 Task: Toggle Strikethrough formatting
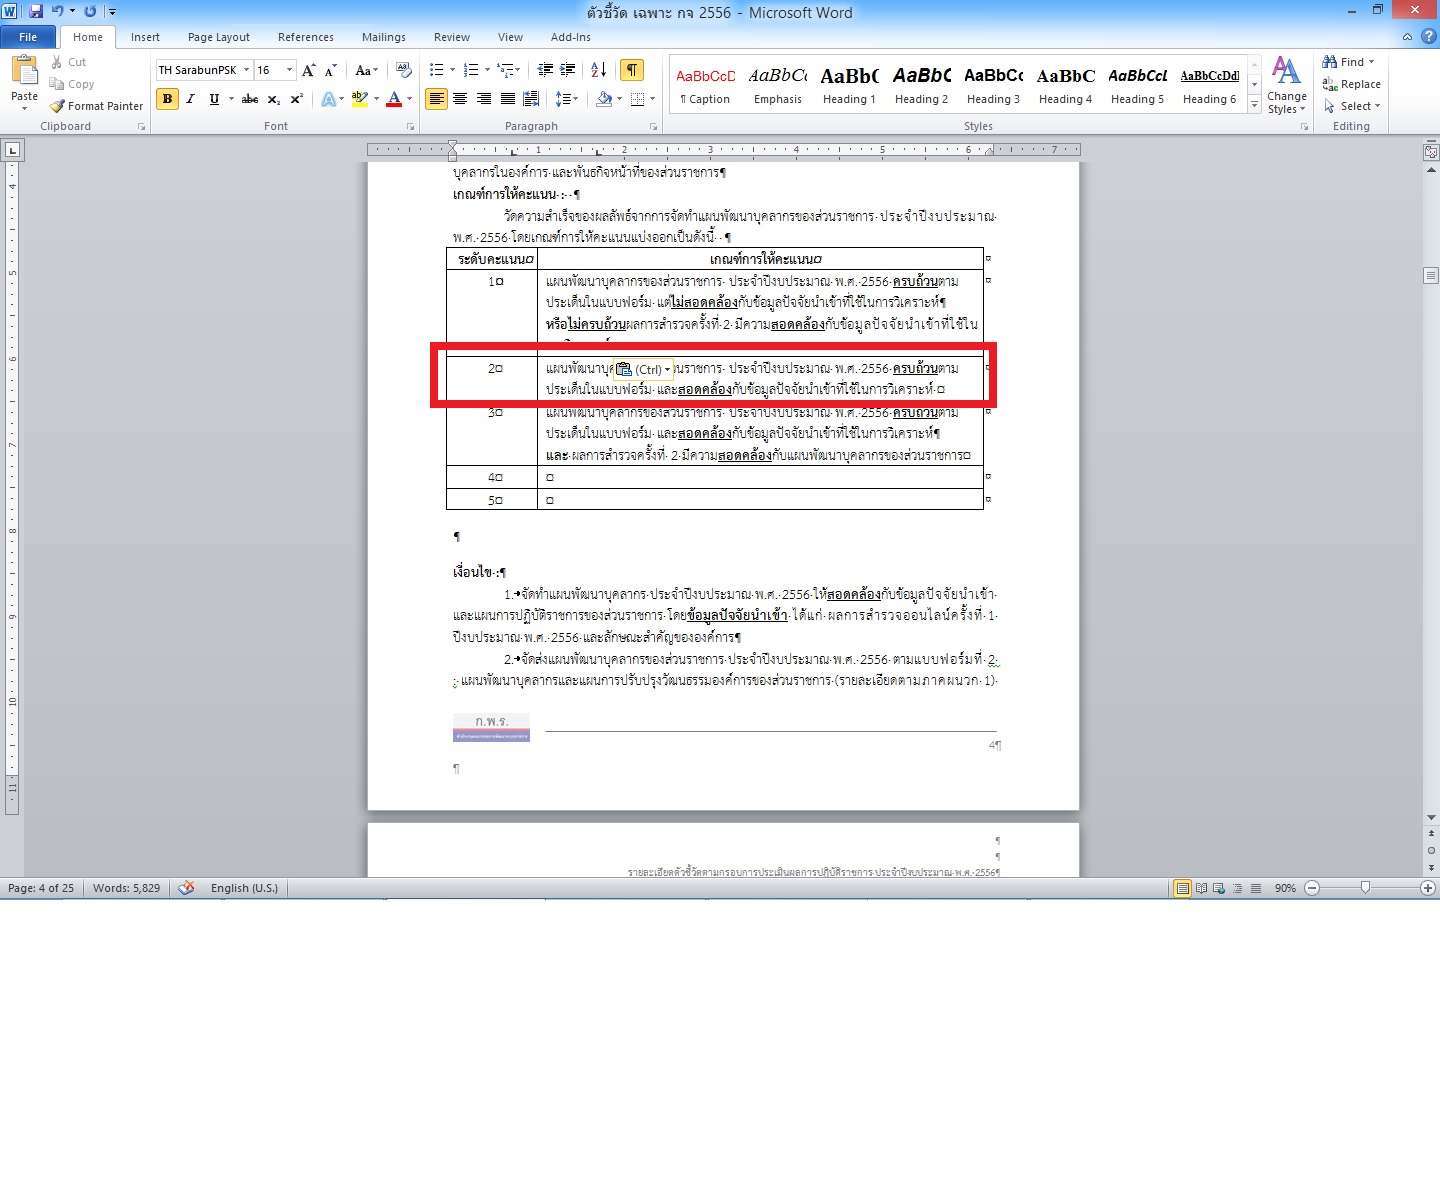250,99
